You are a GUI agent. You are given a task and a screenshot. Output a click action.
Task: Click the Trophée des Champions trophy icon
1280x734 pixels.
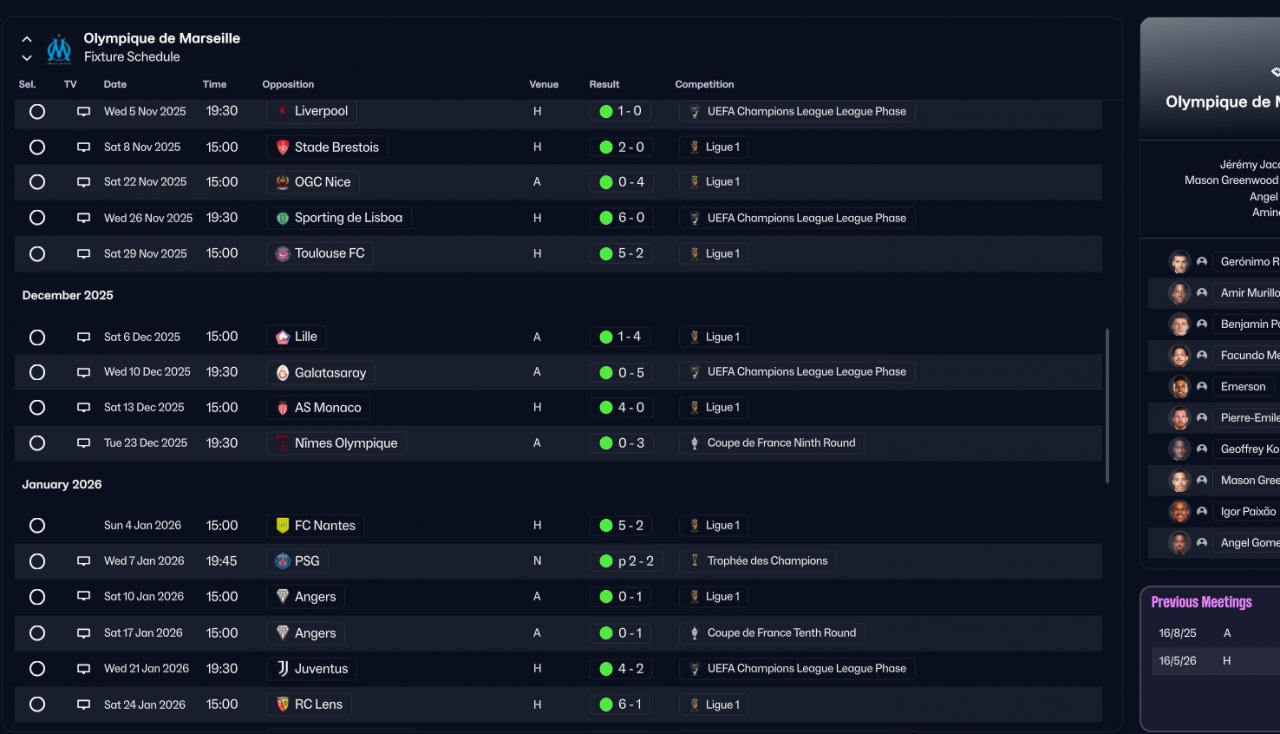694,561
